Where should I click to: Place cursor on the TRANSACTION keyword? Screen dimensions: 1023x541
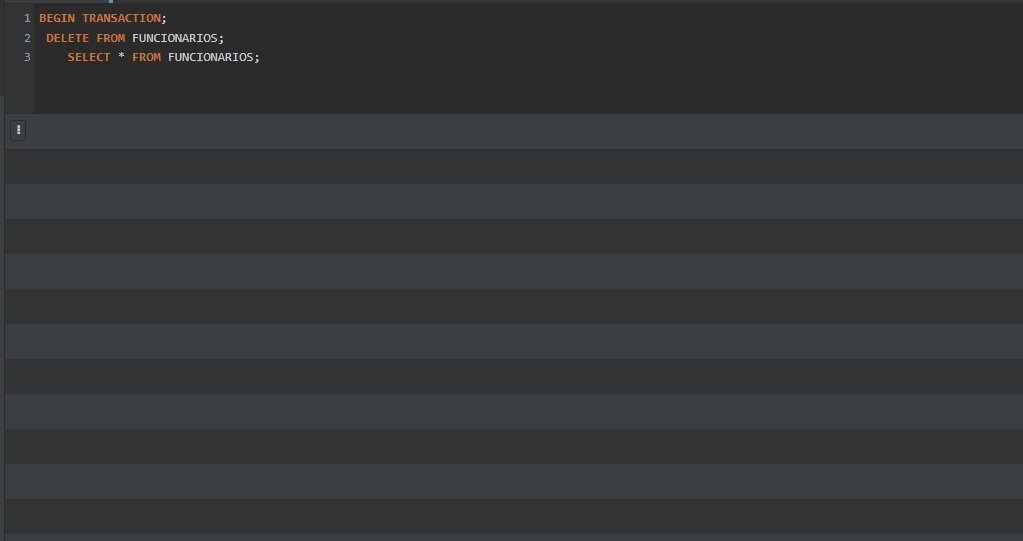pos(121,18)
